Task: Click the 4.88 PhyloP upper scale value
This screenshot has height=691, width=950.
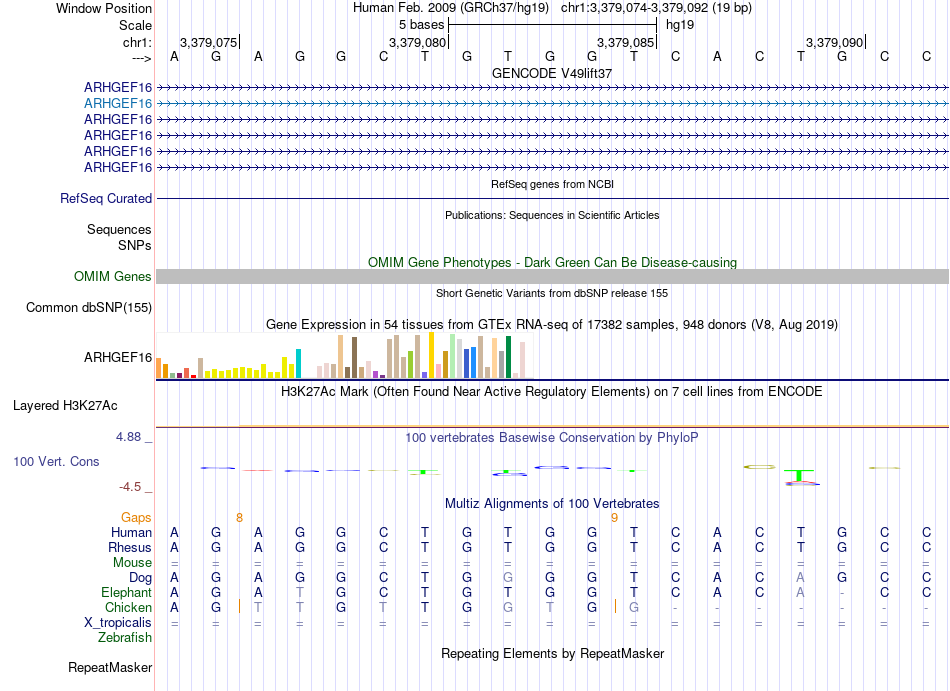Action: [128, 437]
